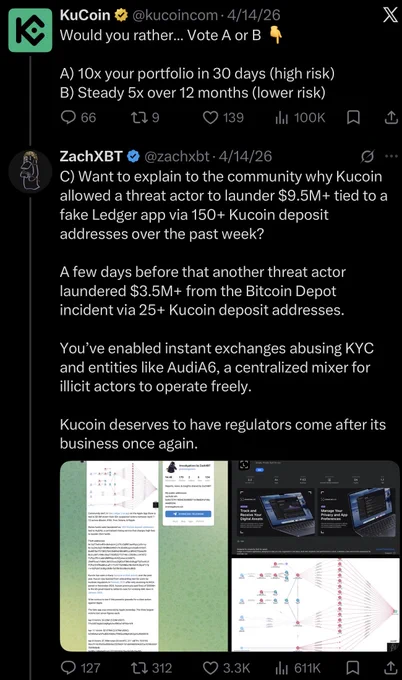
Task: Reply to ZachXBT's tweet with 127 replies
Action: pyautogui.click(x=80, y=667)
